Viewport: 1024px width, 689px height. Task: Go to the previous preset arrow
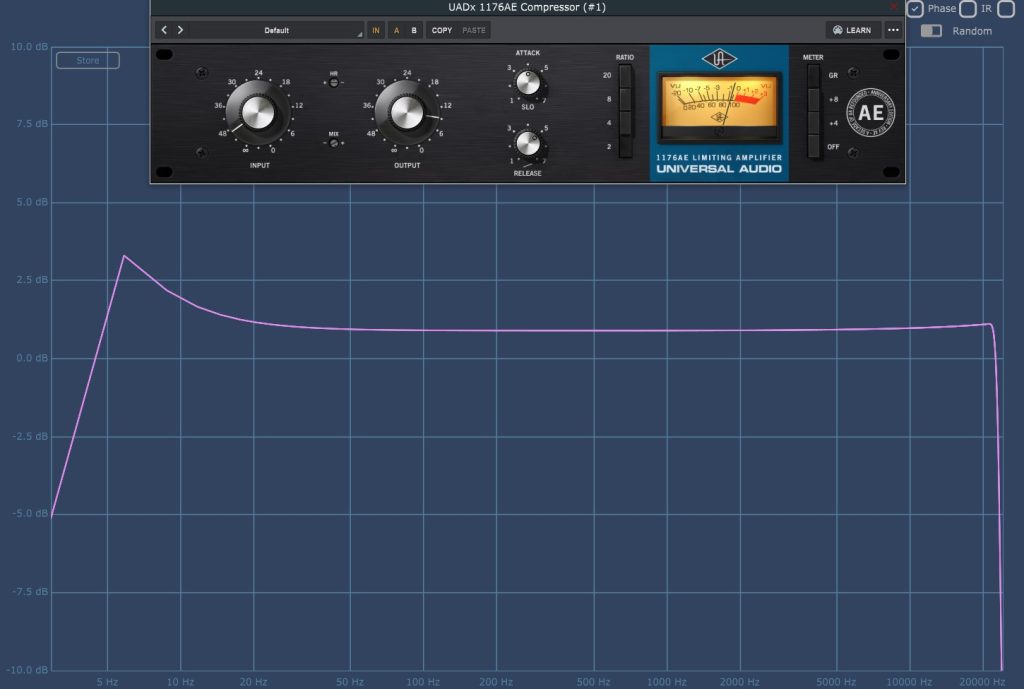point(165,30)
